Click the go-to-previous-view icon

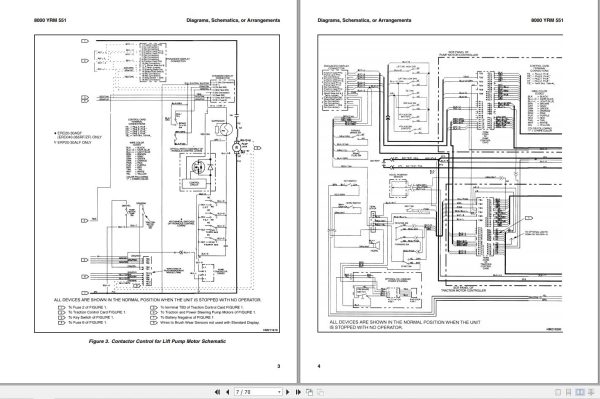310,392
